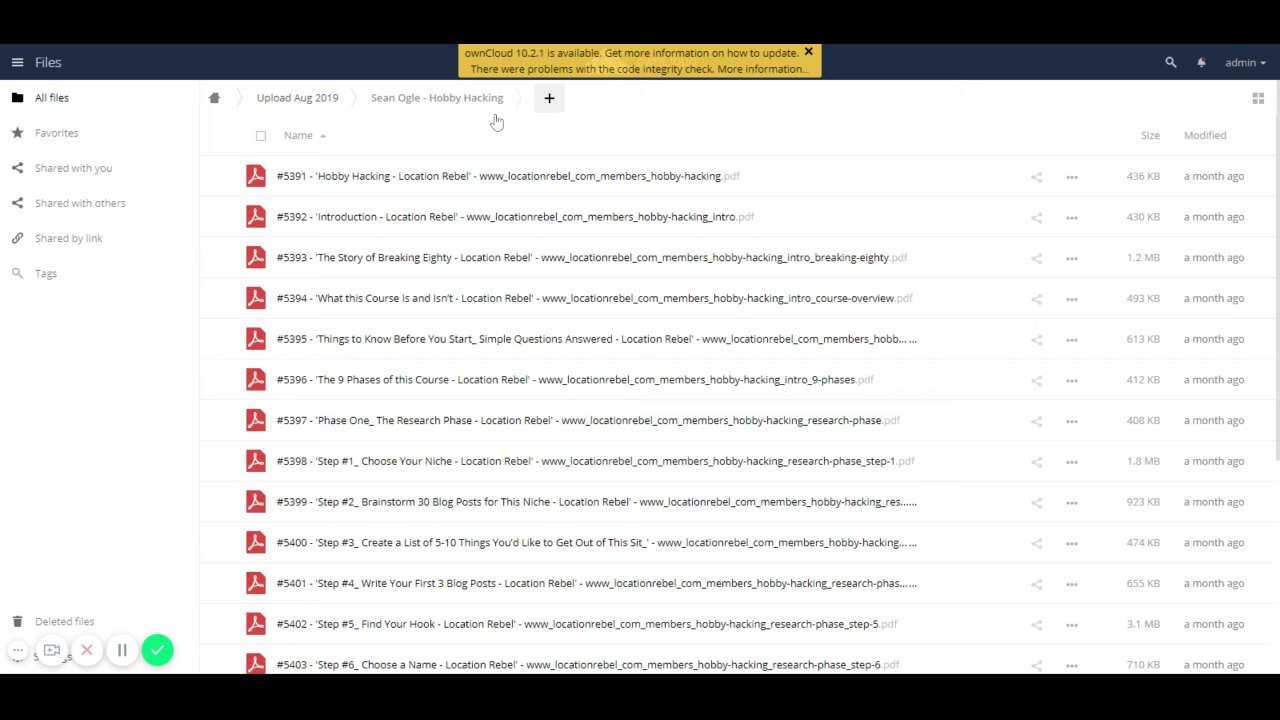Open PDF icon of file #5397
1280x720 pixels.
pyautogui.click(x=256, y=420)
